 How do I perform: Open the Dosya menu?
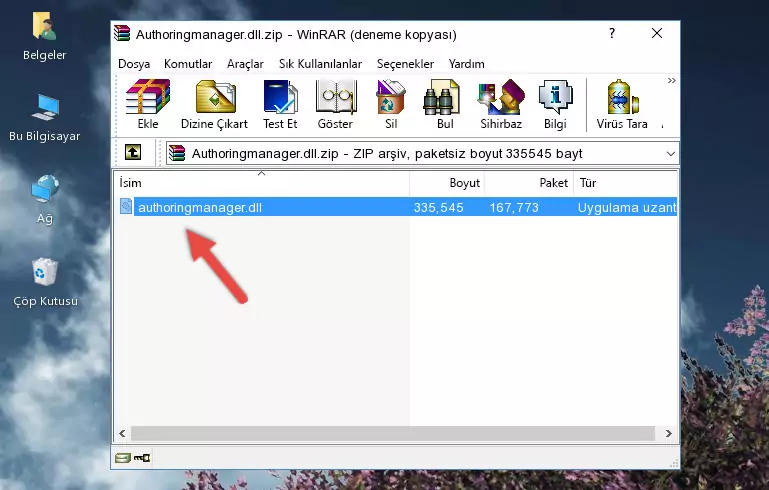[x=134, y=64]
